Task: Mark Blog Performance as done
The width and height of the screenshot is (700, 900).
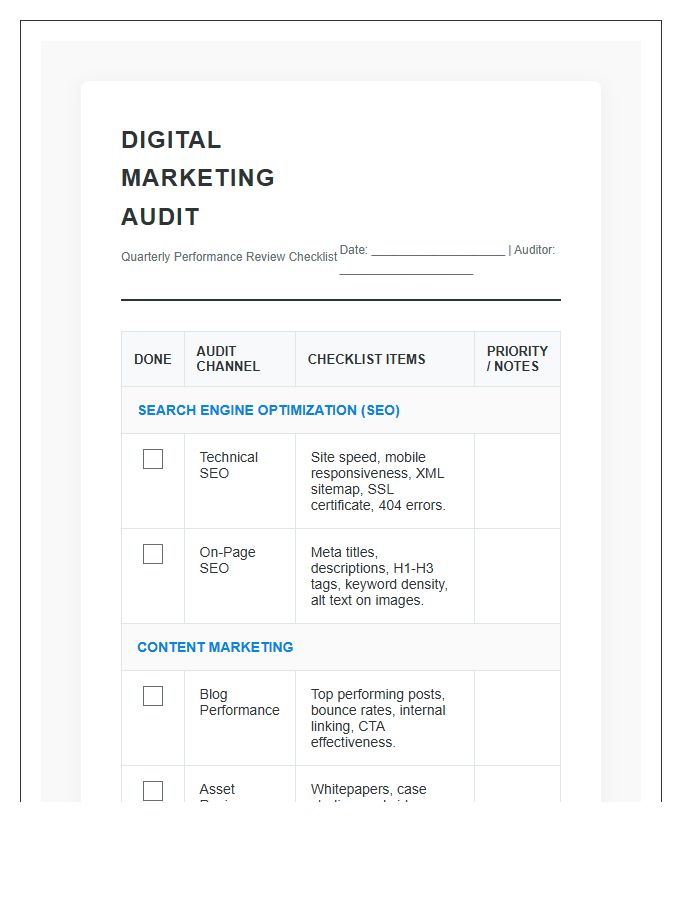Action: [x=153, y=696]
